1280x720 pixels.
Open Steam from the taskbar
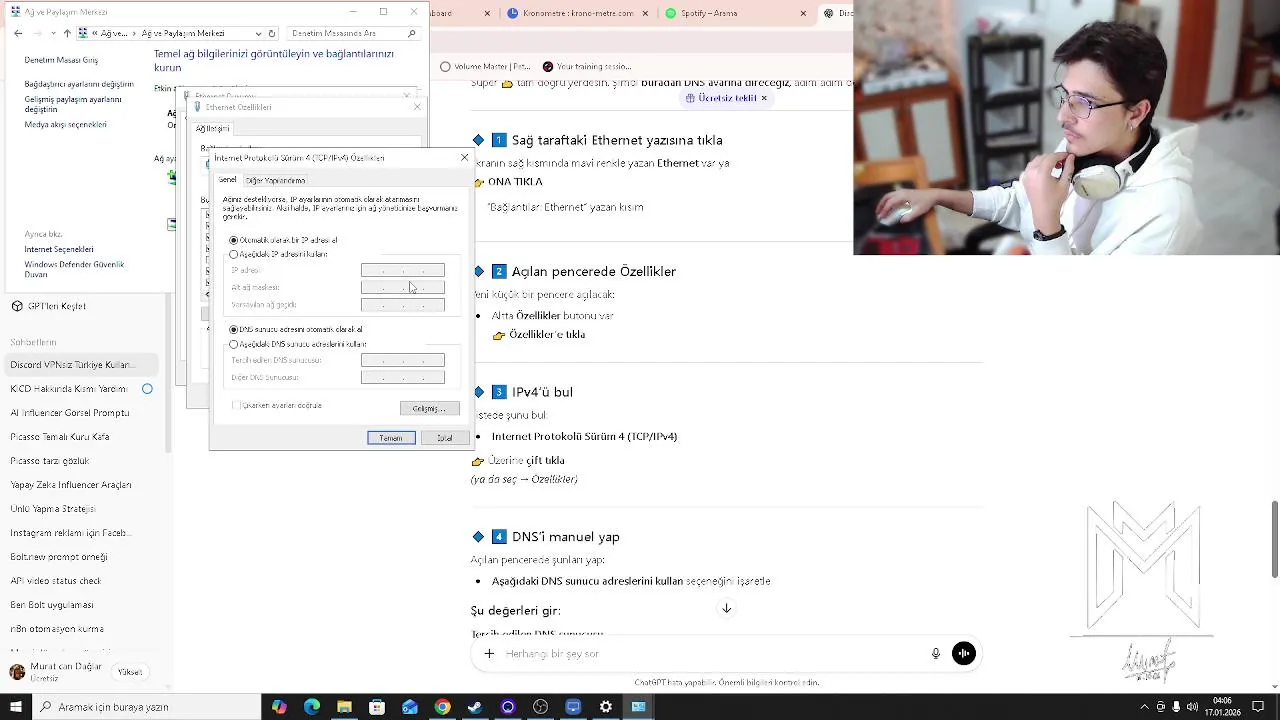(x=475, y=707)
